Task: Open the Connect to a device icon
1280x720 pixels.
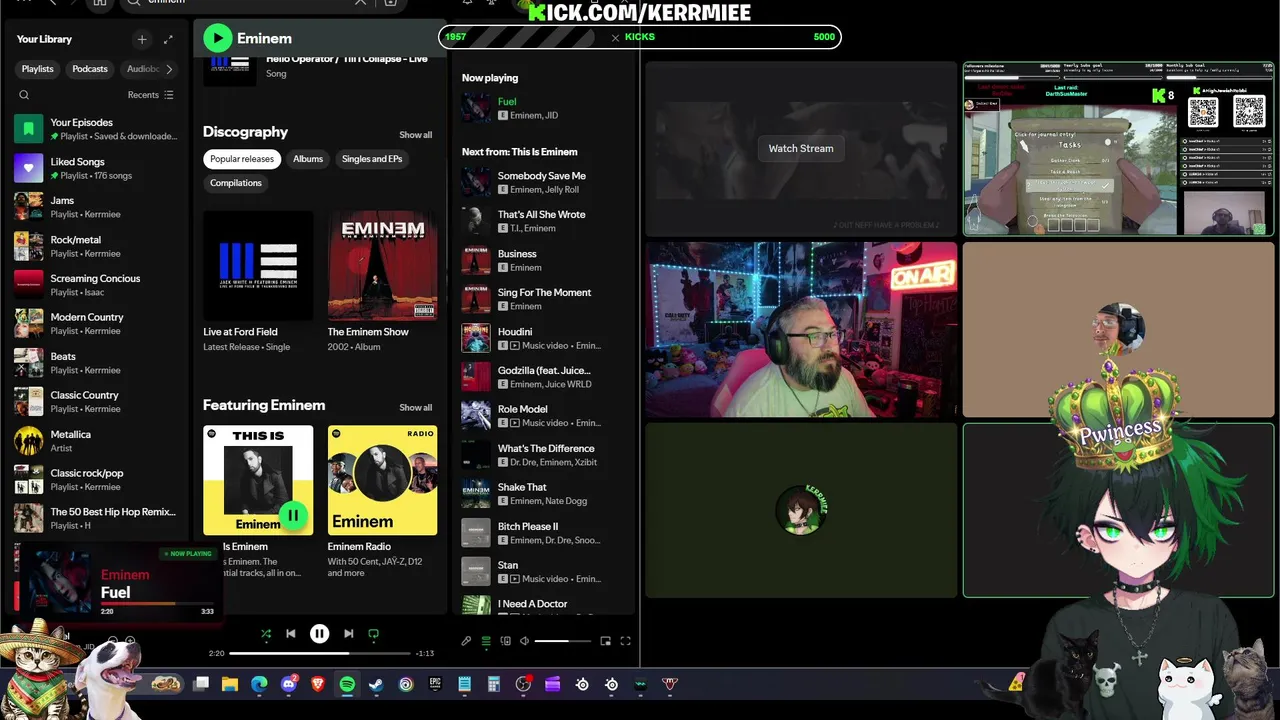Action: coord(506,641)
